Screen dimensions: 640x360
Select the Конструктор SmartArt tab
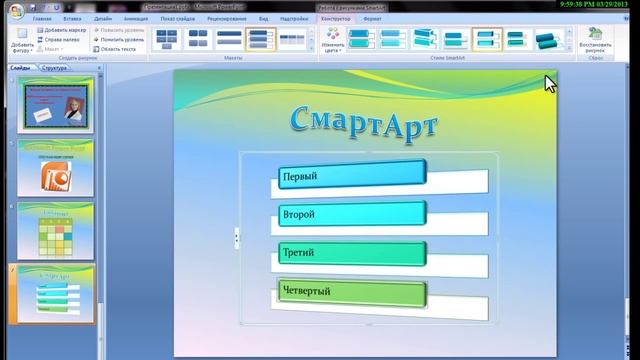[336, 19]
